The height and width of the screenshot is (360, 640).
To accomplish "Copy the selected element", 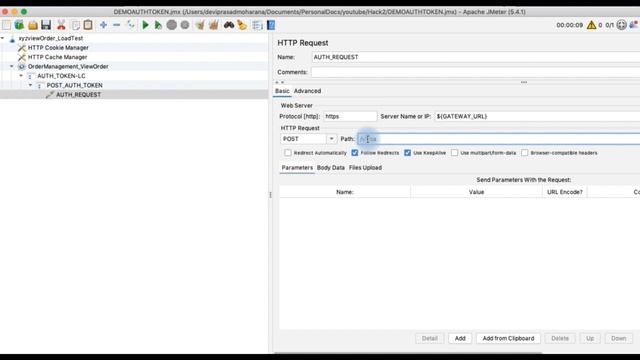I will click(76, 25).
